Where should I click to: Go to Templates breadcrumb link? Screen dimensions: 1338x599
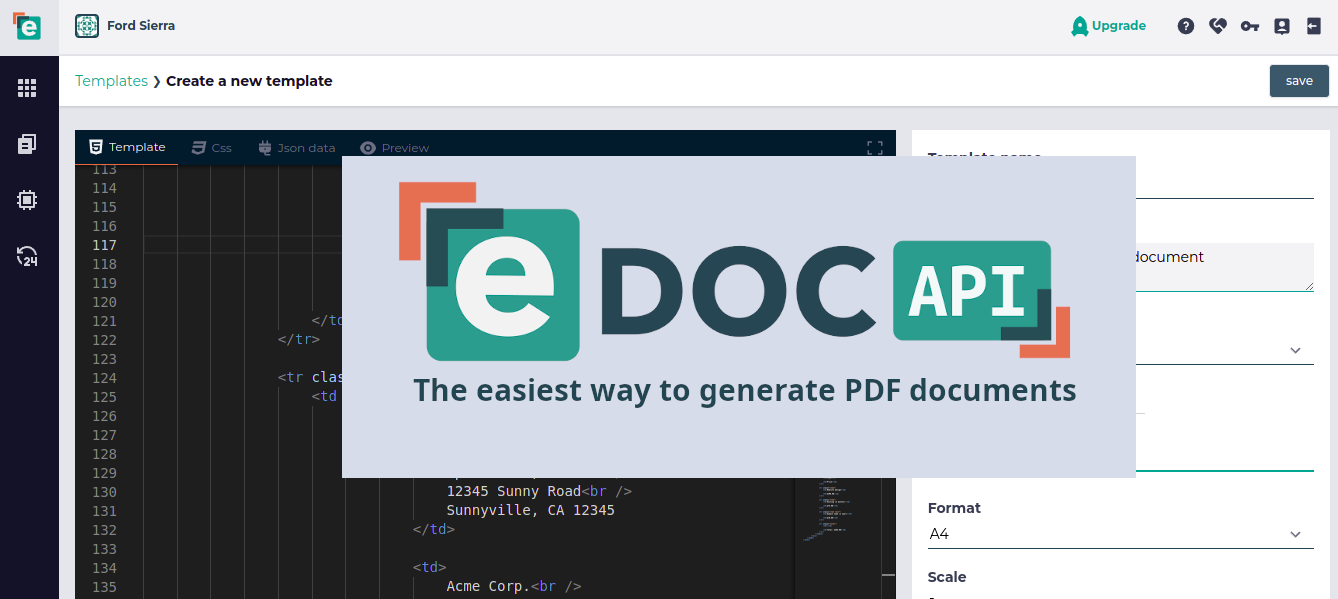click(111, 81)
